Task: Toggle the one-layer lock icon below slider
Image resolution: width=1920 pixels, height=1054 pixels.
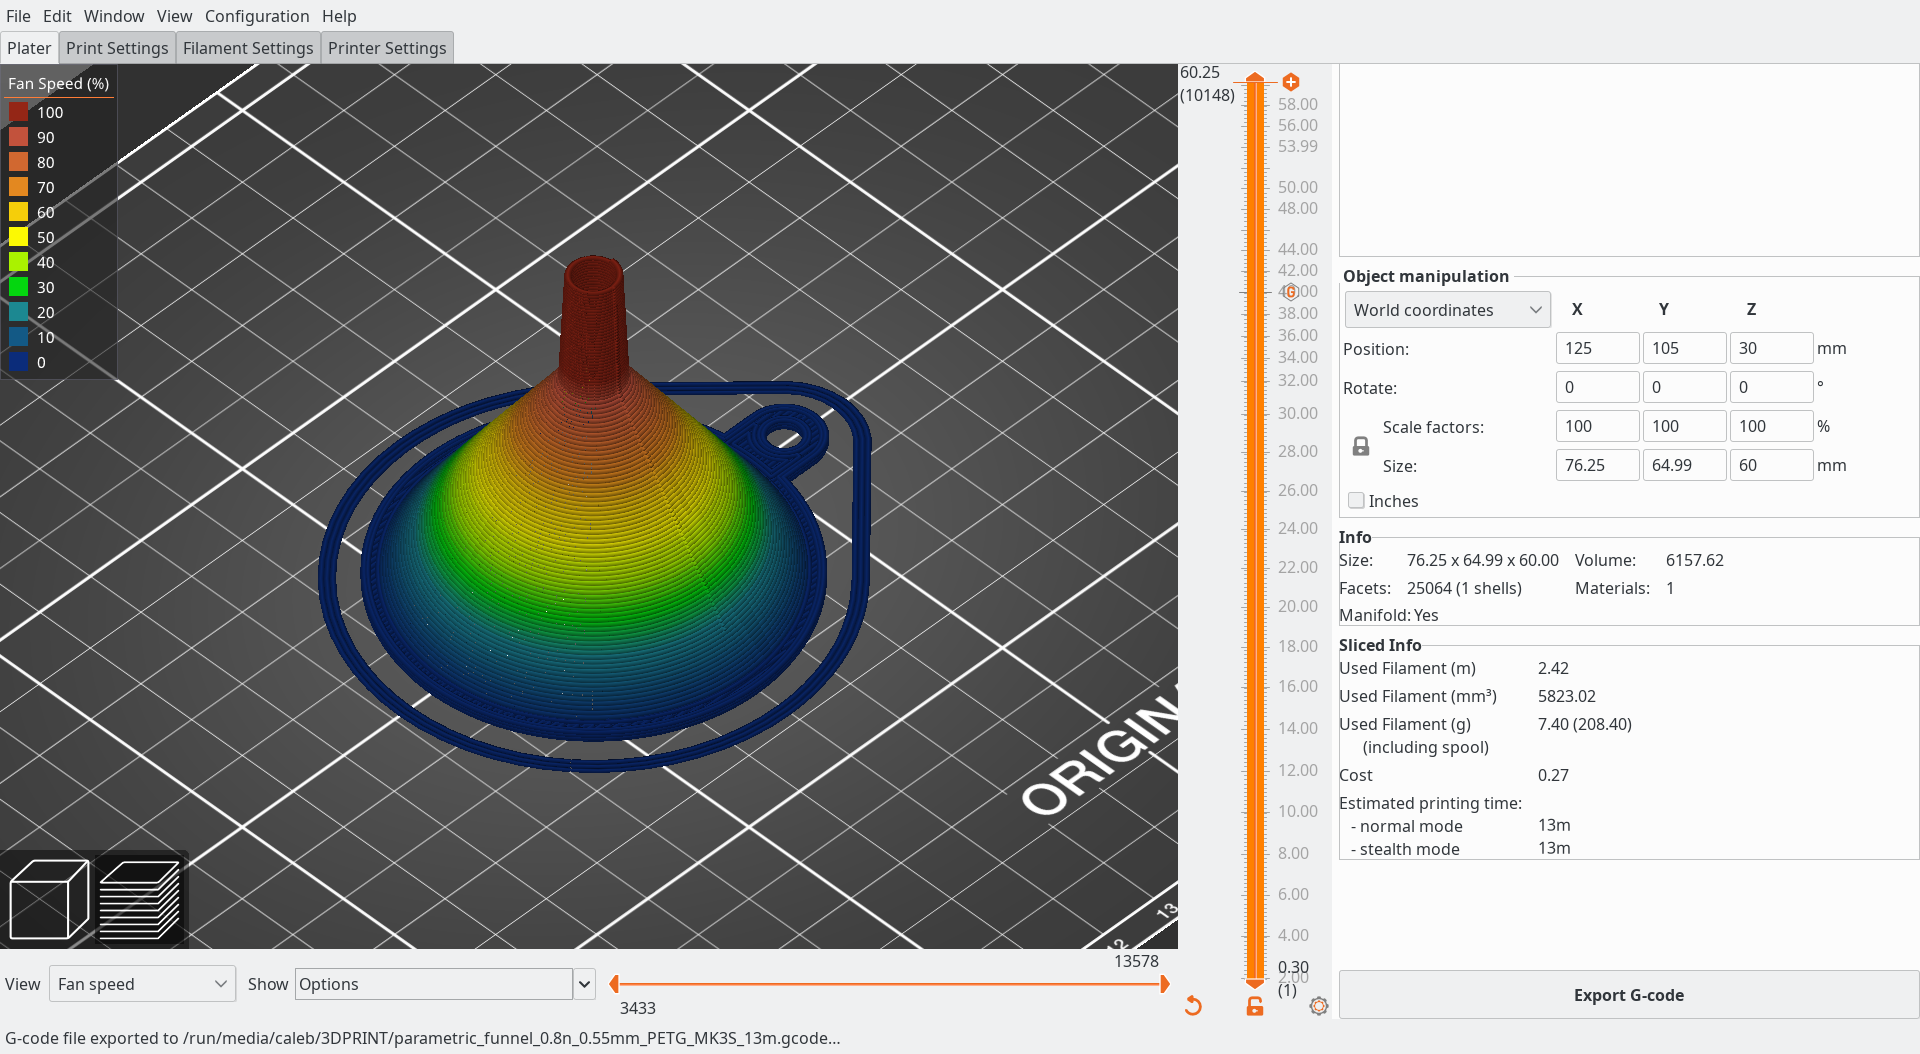Action: point(1255,1006)
